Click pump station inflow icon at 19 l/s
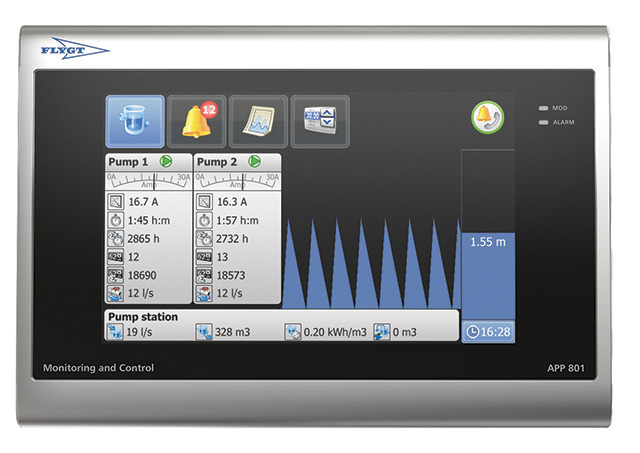Screen dimensions: 640x453 tap(115, 331)
